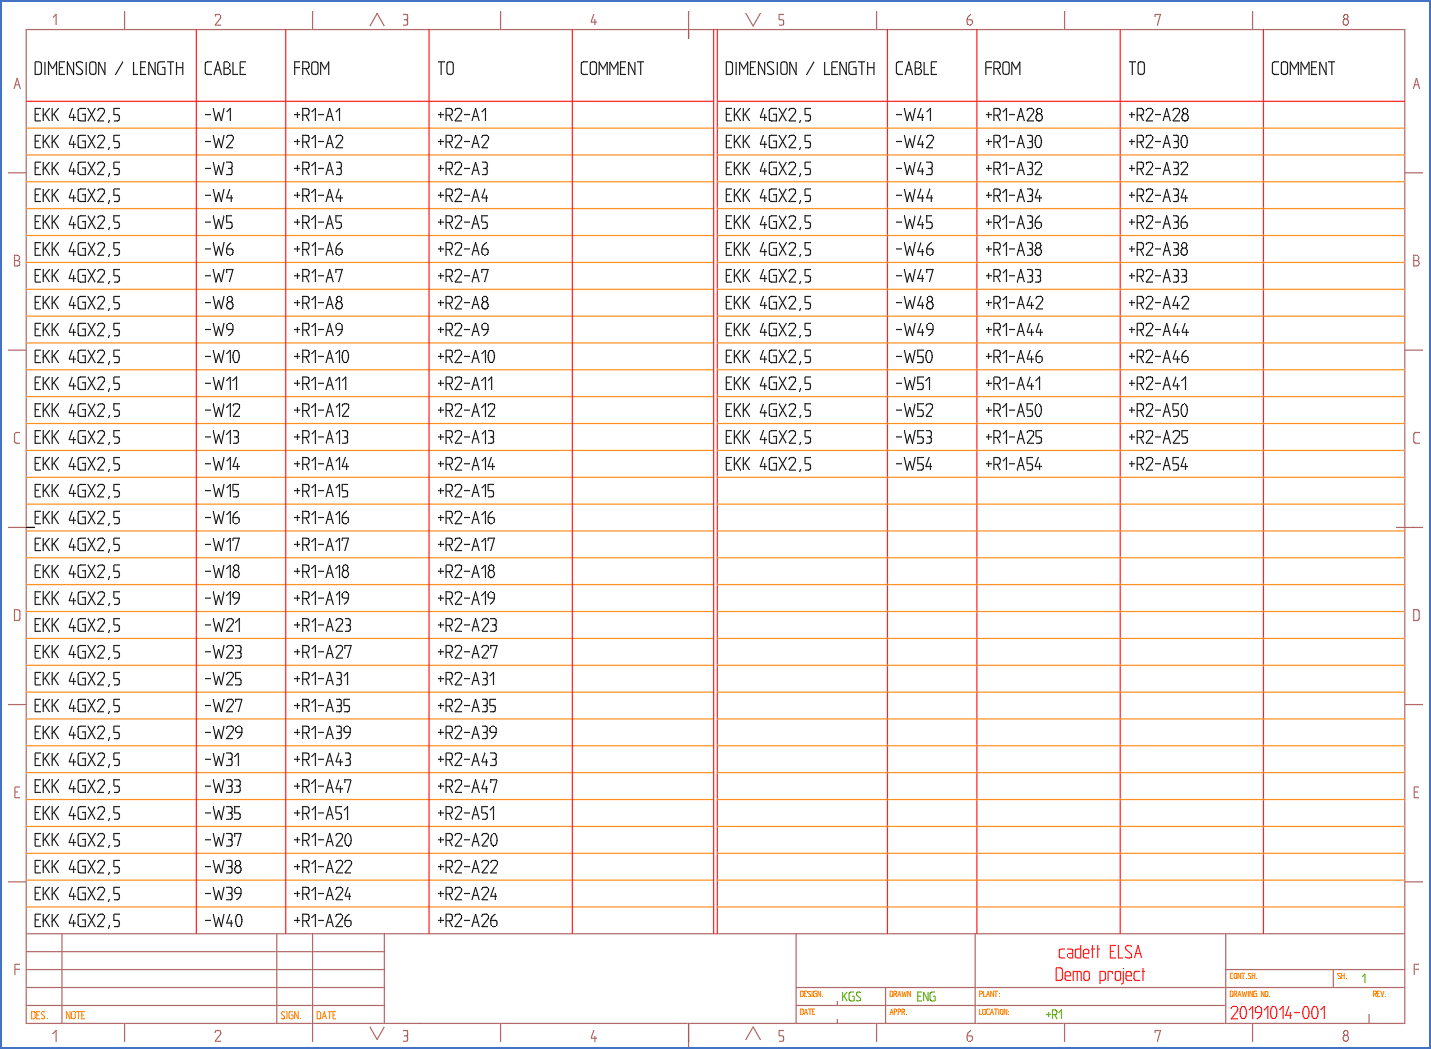Click the "+R2-A12" destination cell
1431x1049 pixels.
pos(466,411)
